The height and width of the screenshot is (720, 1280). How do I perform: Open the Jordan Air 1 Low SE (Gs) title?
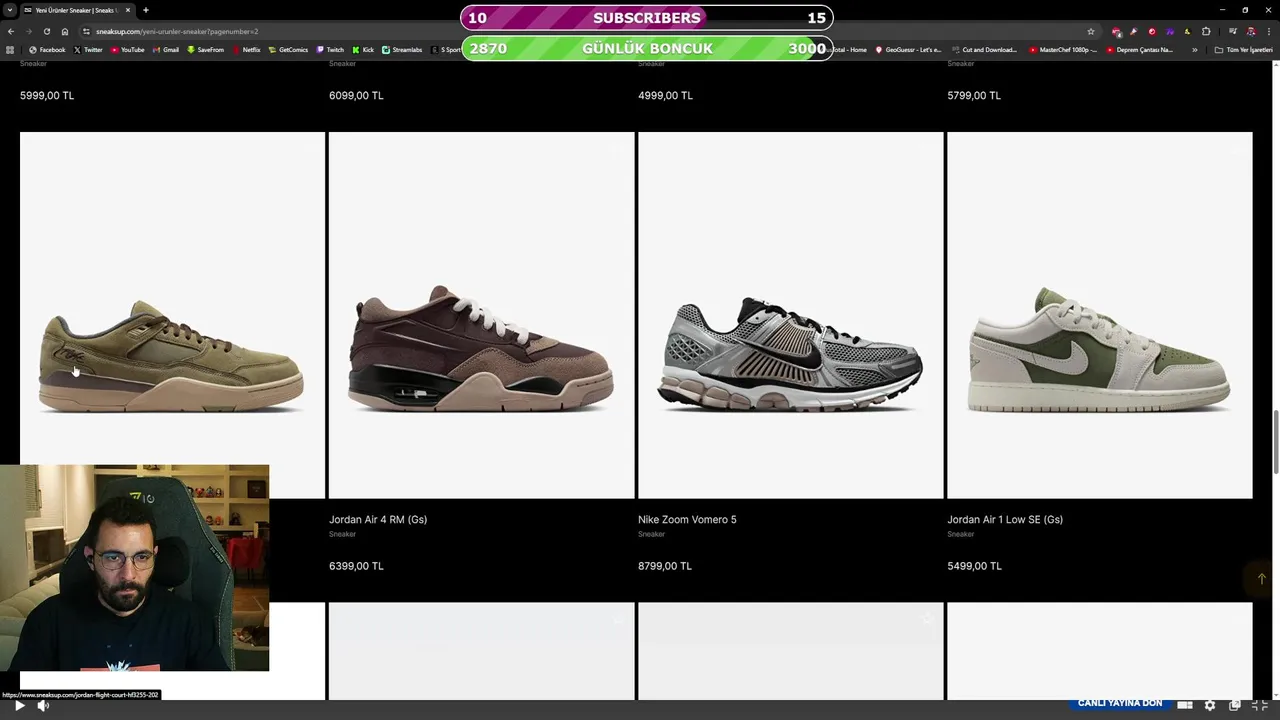(x=1005, y=519)
